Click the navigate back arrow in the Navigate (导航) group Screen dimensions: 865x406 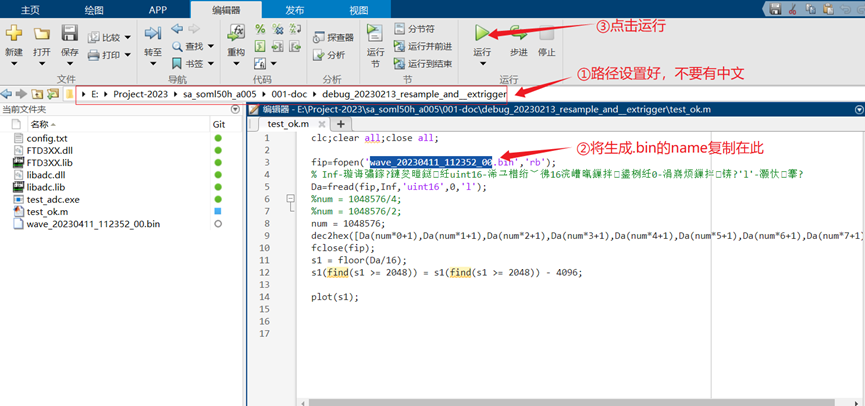(x=177, y=29)
